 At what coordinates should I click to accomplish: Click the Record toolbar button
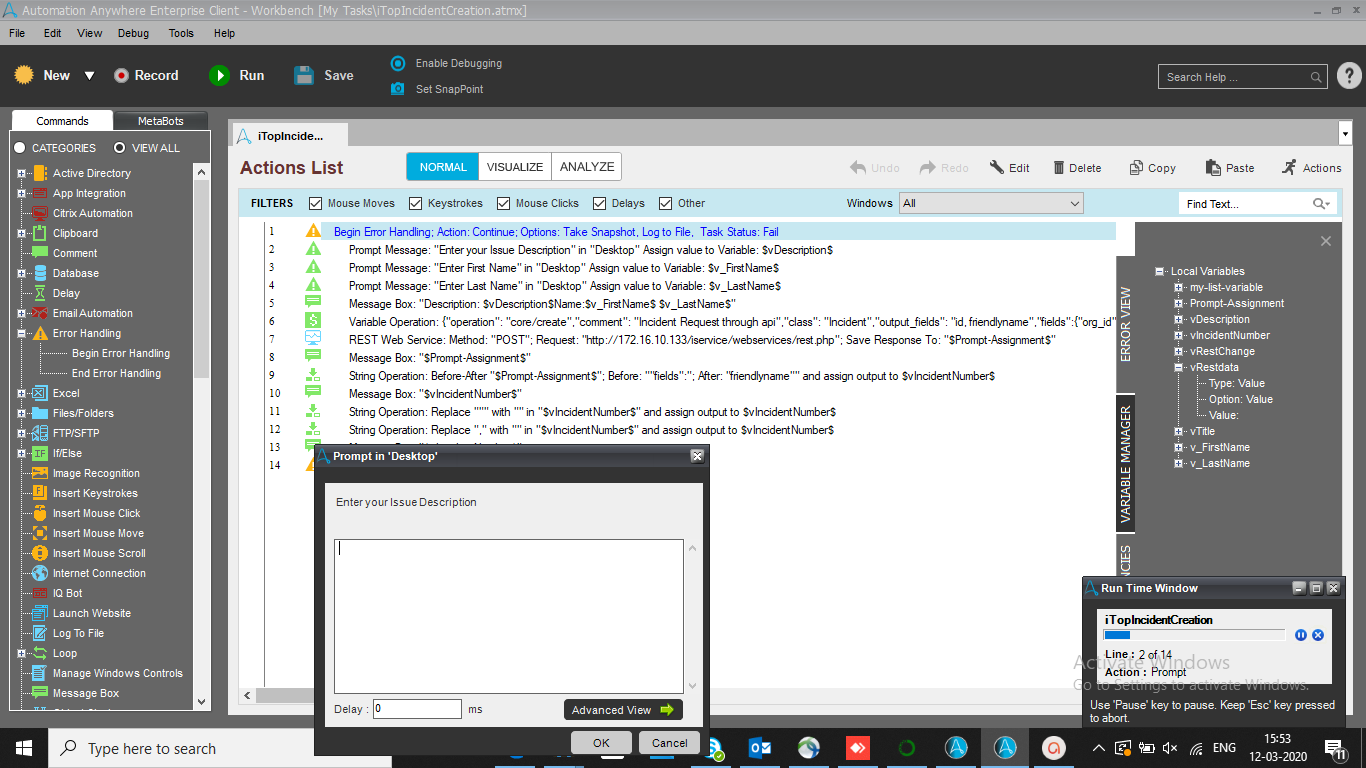(145, 75)
